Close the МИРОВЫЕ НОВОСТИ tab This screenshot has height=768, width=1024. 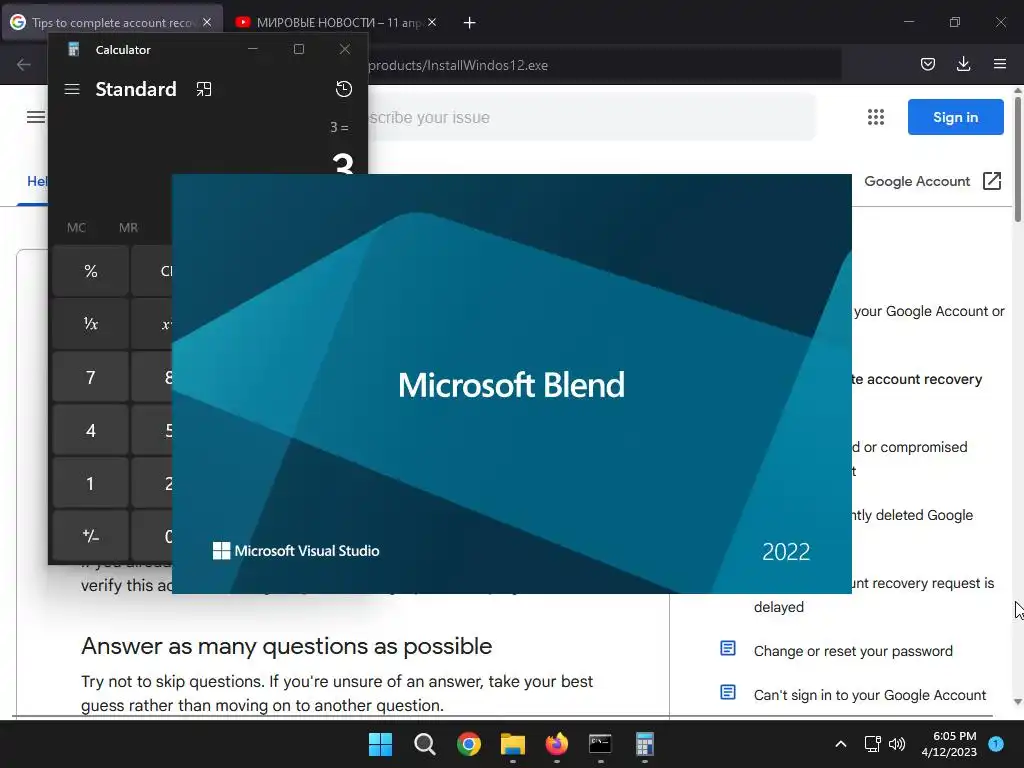[x=432, y=22]
